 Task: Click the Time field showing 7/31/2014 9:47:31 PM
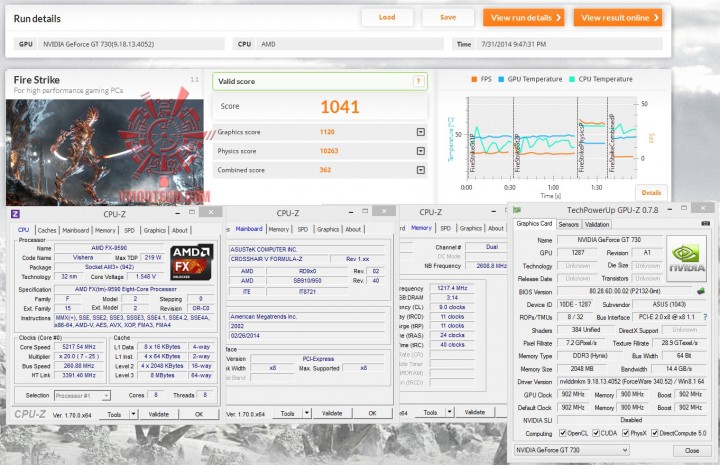569,45
